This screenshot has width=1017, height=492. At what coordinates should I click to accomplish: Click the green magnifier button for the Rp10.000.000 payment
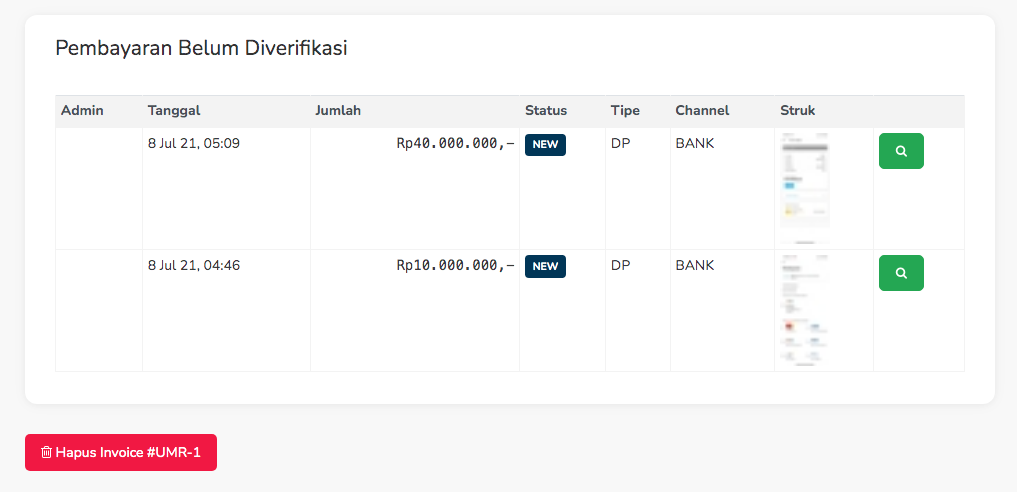tap(900, 273)
